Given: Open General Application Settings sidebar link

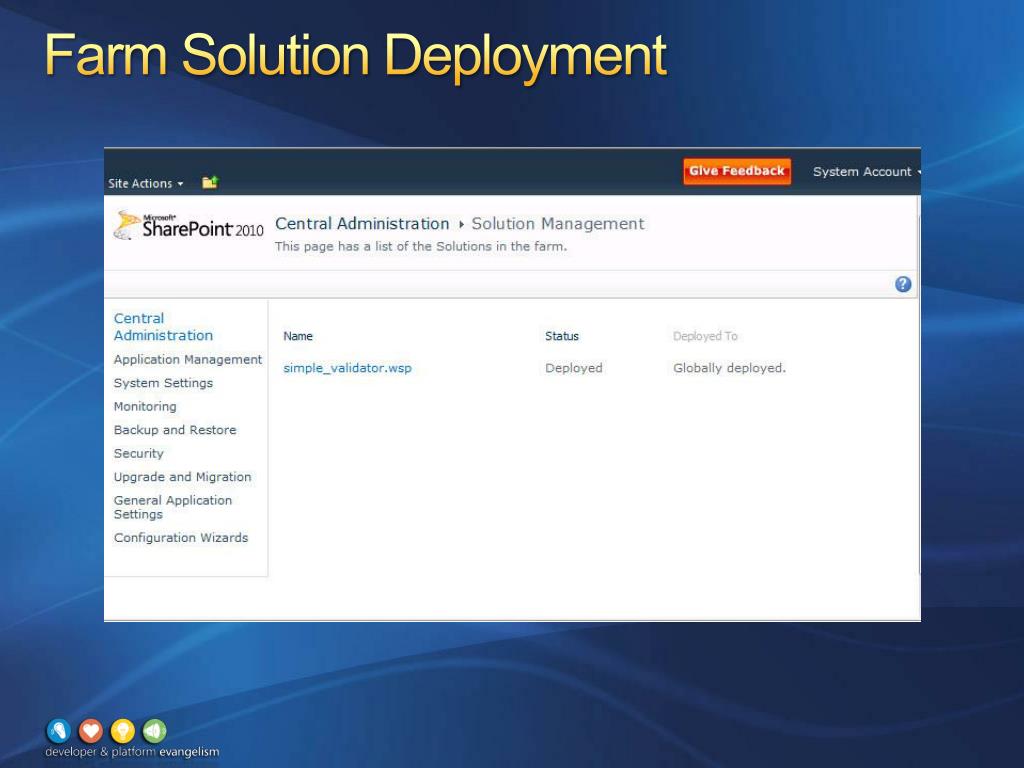Looking at the screenshot, I should [172, 507].
